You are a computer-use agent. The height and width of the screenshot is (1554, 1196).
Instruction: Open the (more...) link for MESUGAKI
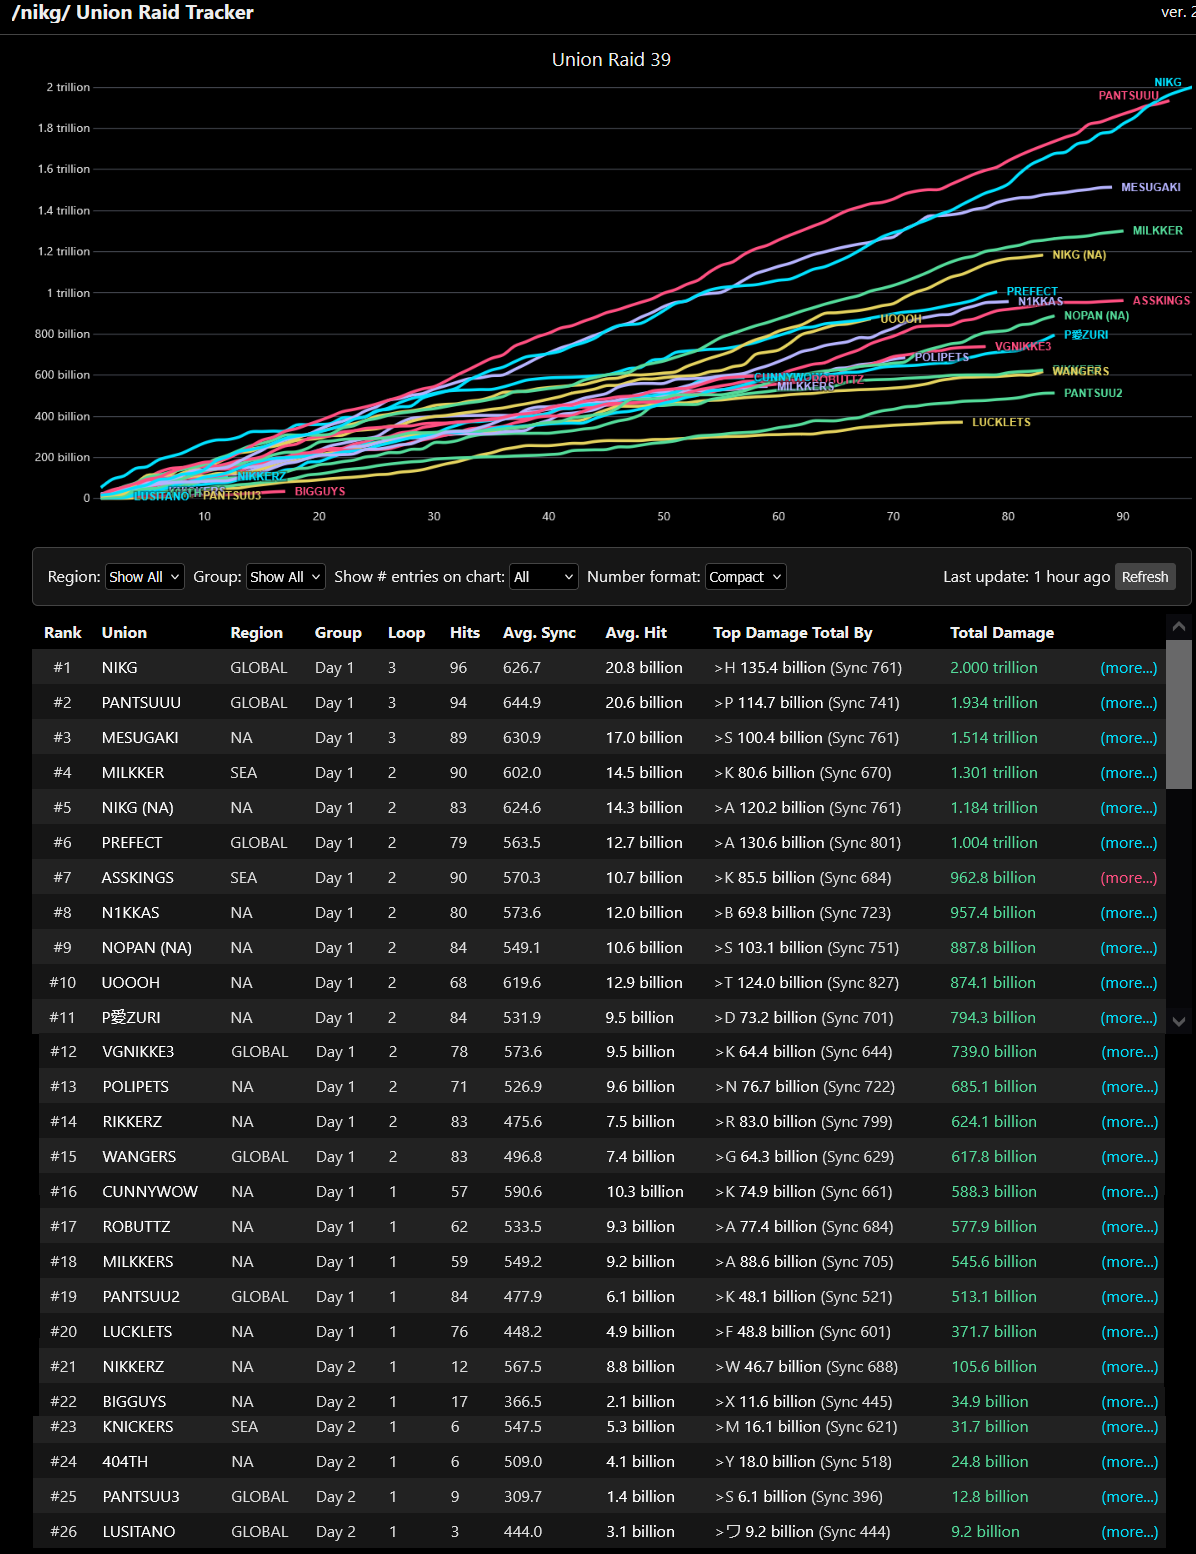point(1129,738)
